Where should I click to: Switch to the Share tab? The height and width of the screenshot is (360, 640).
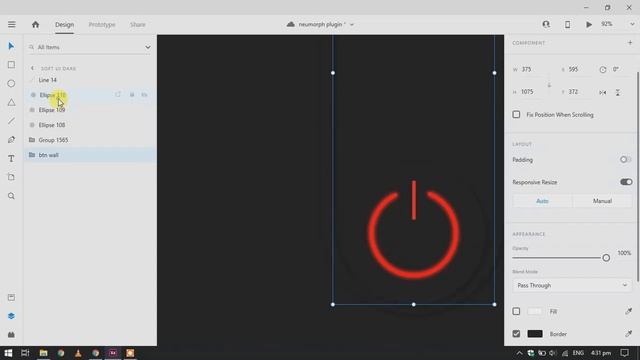[138, 24]
